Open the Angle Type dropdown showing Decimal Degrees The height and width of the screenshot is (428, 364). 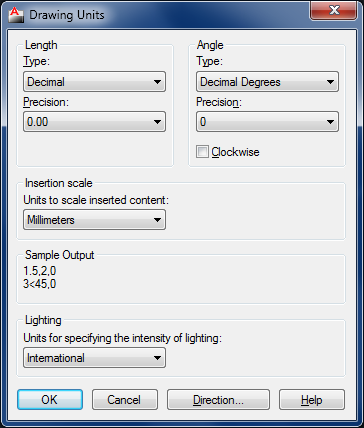click(x=267, y=82)
